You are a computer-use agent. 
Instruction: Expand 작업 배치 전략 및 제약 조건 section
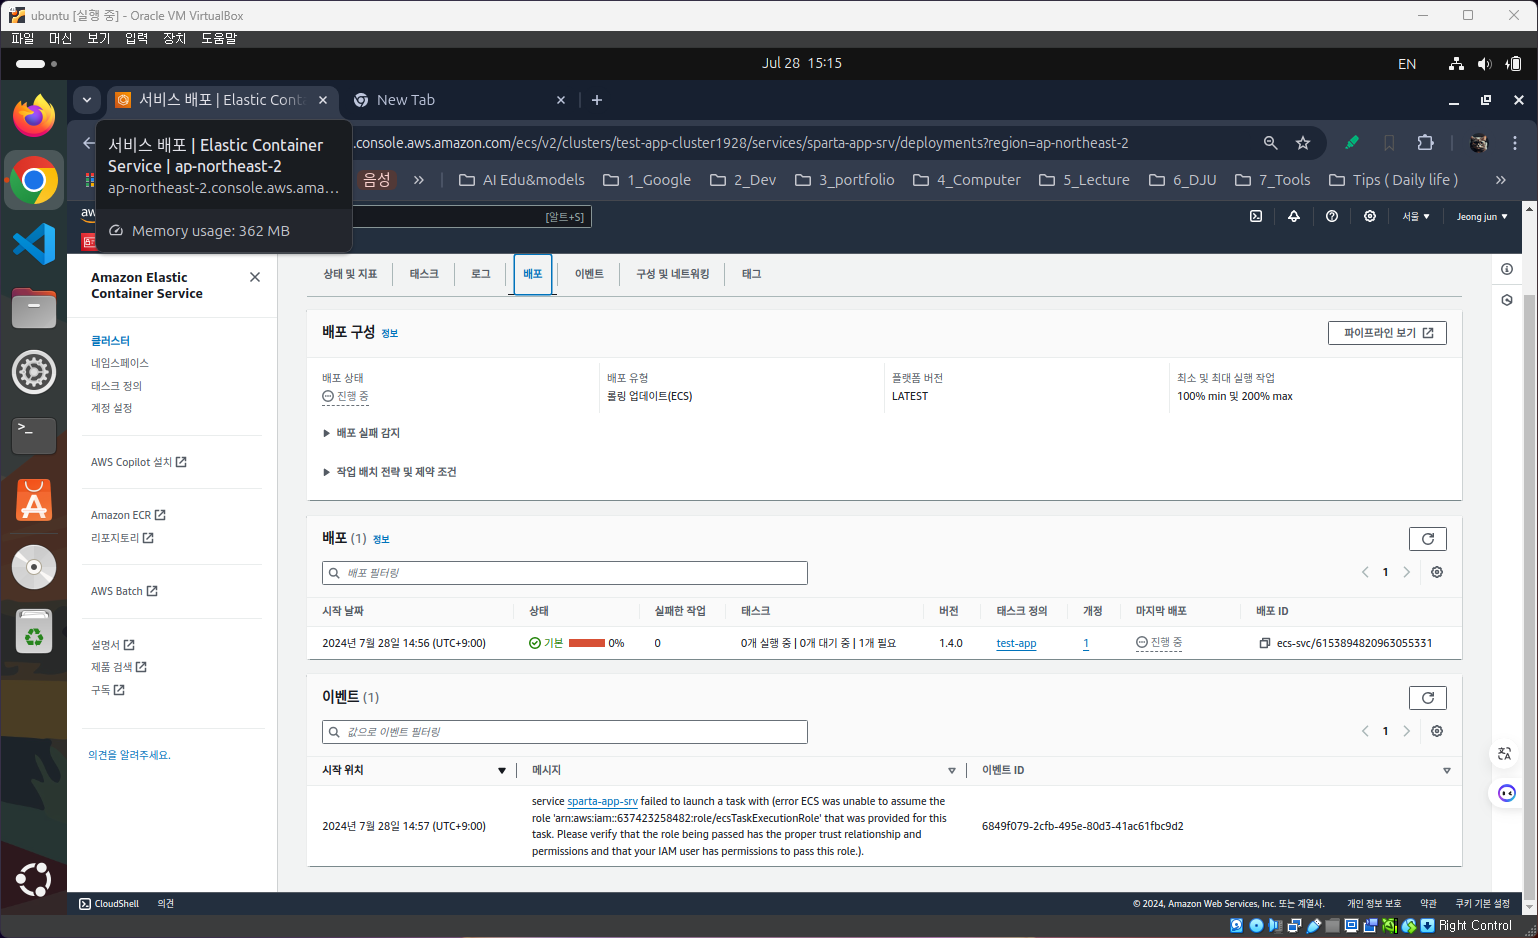tap(389, 472)
